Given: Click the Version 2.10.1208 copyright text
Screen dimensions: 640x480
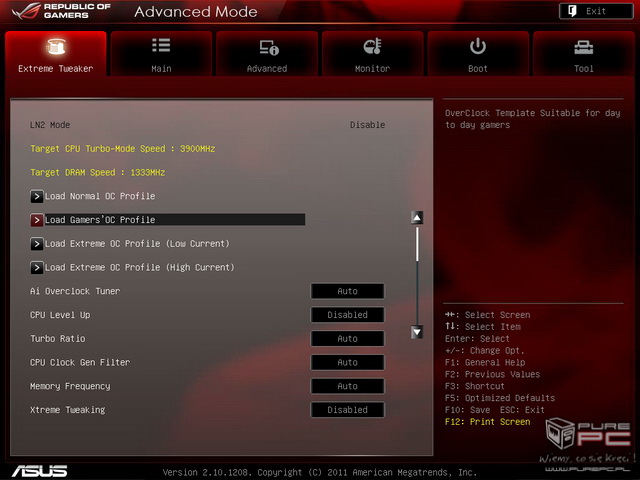Looking at the screenshot, I should pos(320,472).
